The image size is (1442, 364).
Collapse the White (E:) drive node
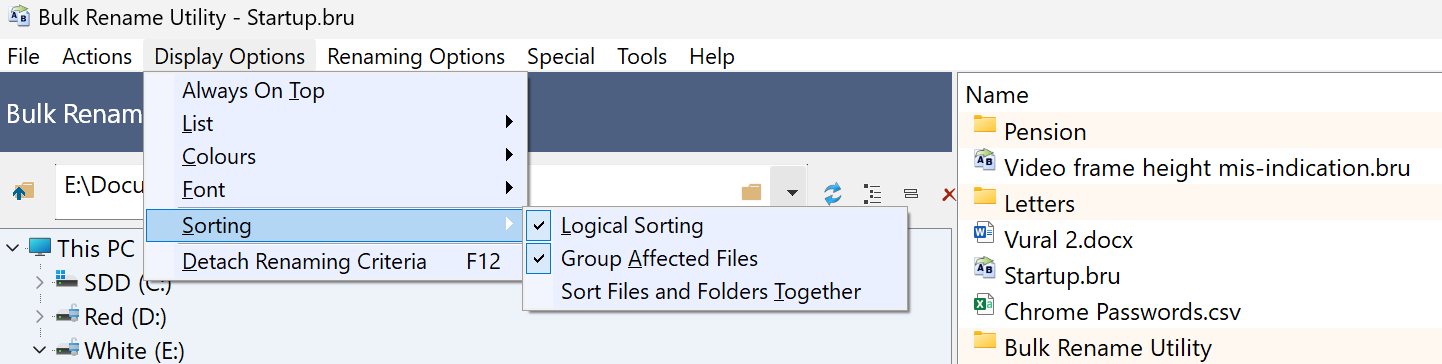tap(40, 350)
